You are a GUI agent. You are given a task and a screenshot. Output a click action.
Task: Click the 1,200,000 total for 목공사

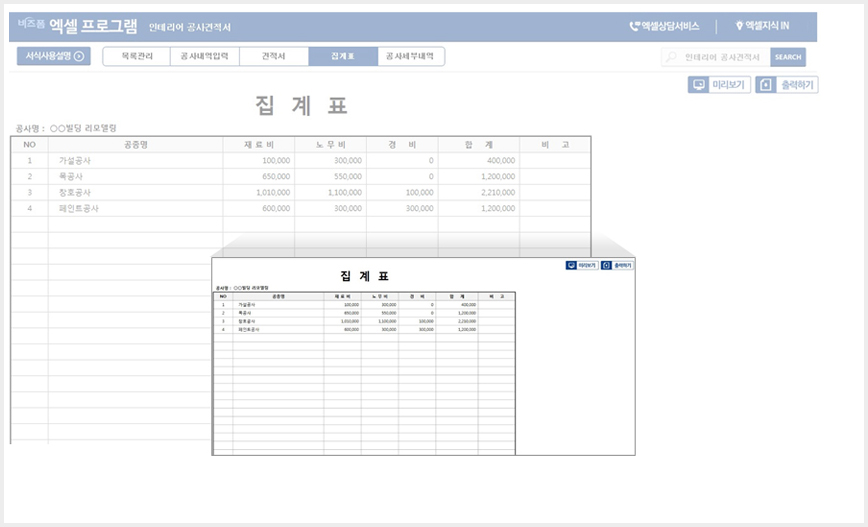point(479,177)
